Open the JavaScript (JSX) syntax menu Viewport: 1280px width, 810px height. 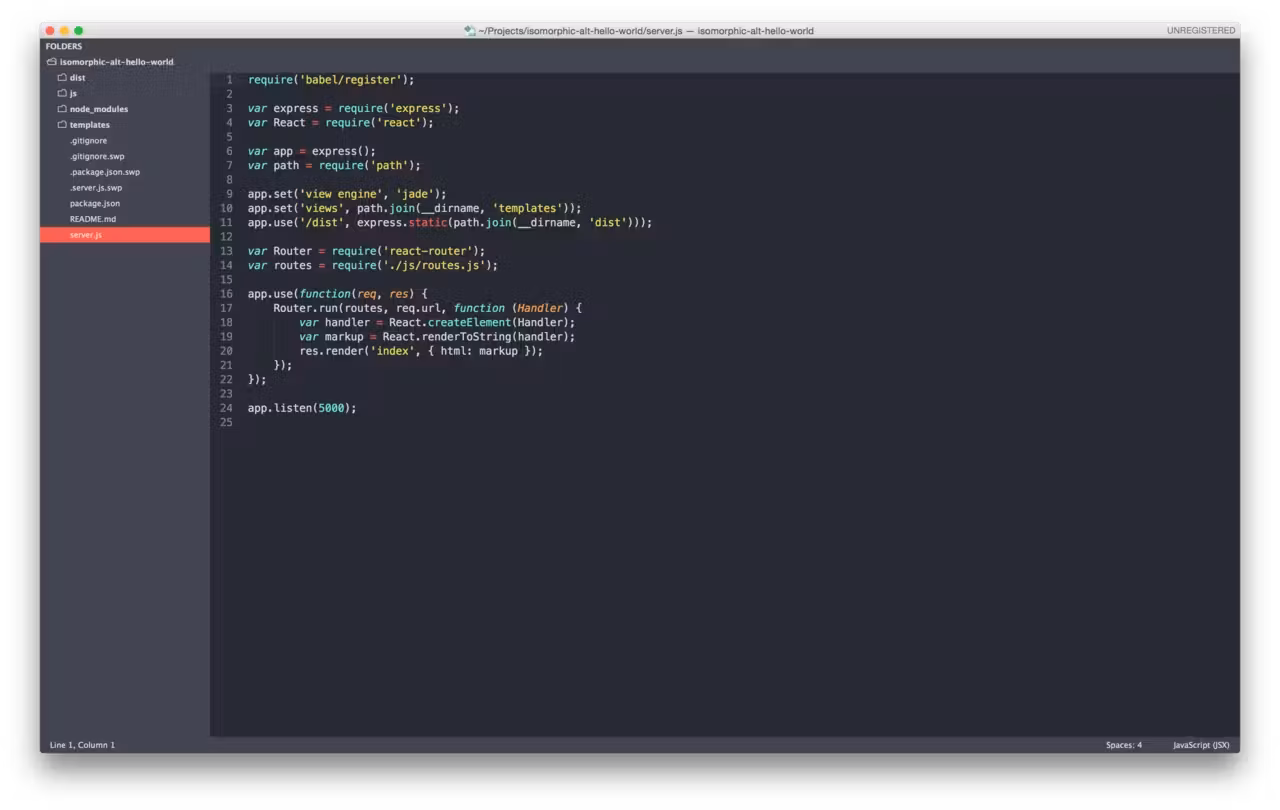pos(1201,745)
